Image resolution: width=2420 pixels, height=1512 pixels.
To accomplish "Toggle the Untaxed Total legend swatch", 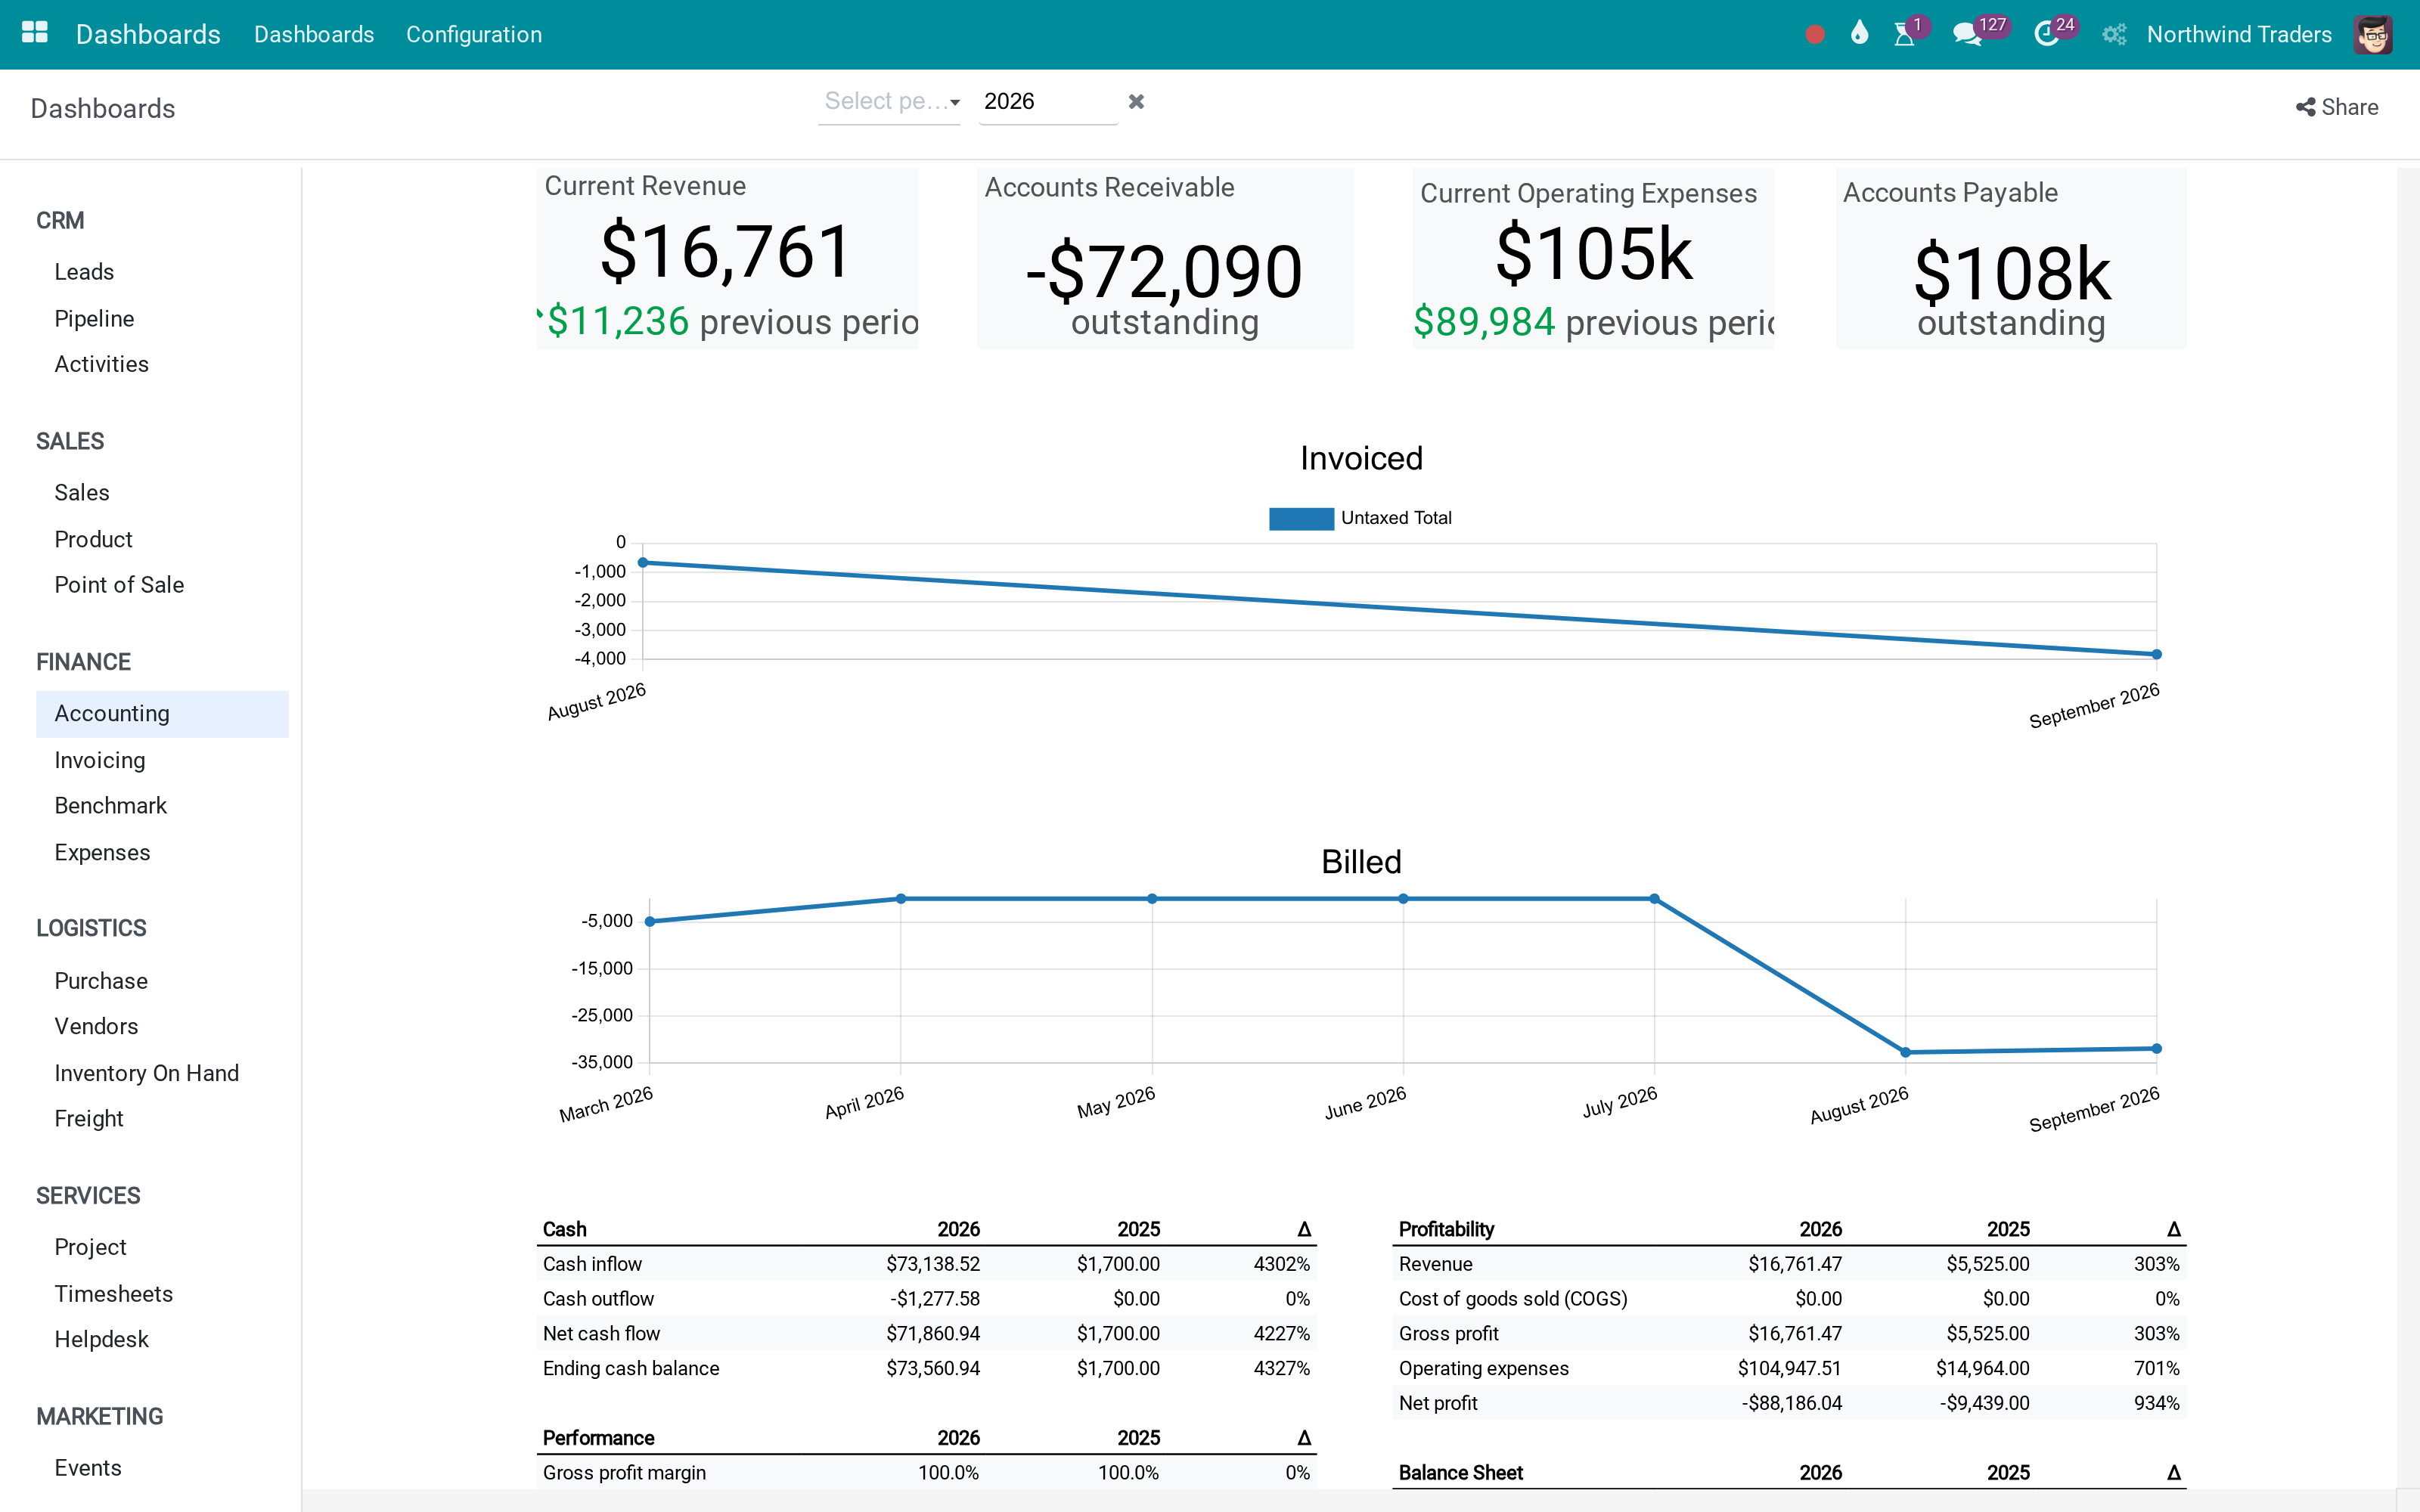I will (1301, 518).
